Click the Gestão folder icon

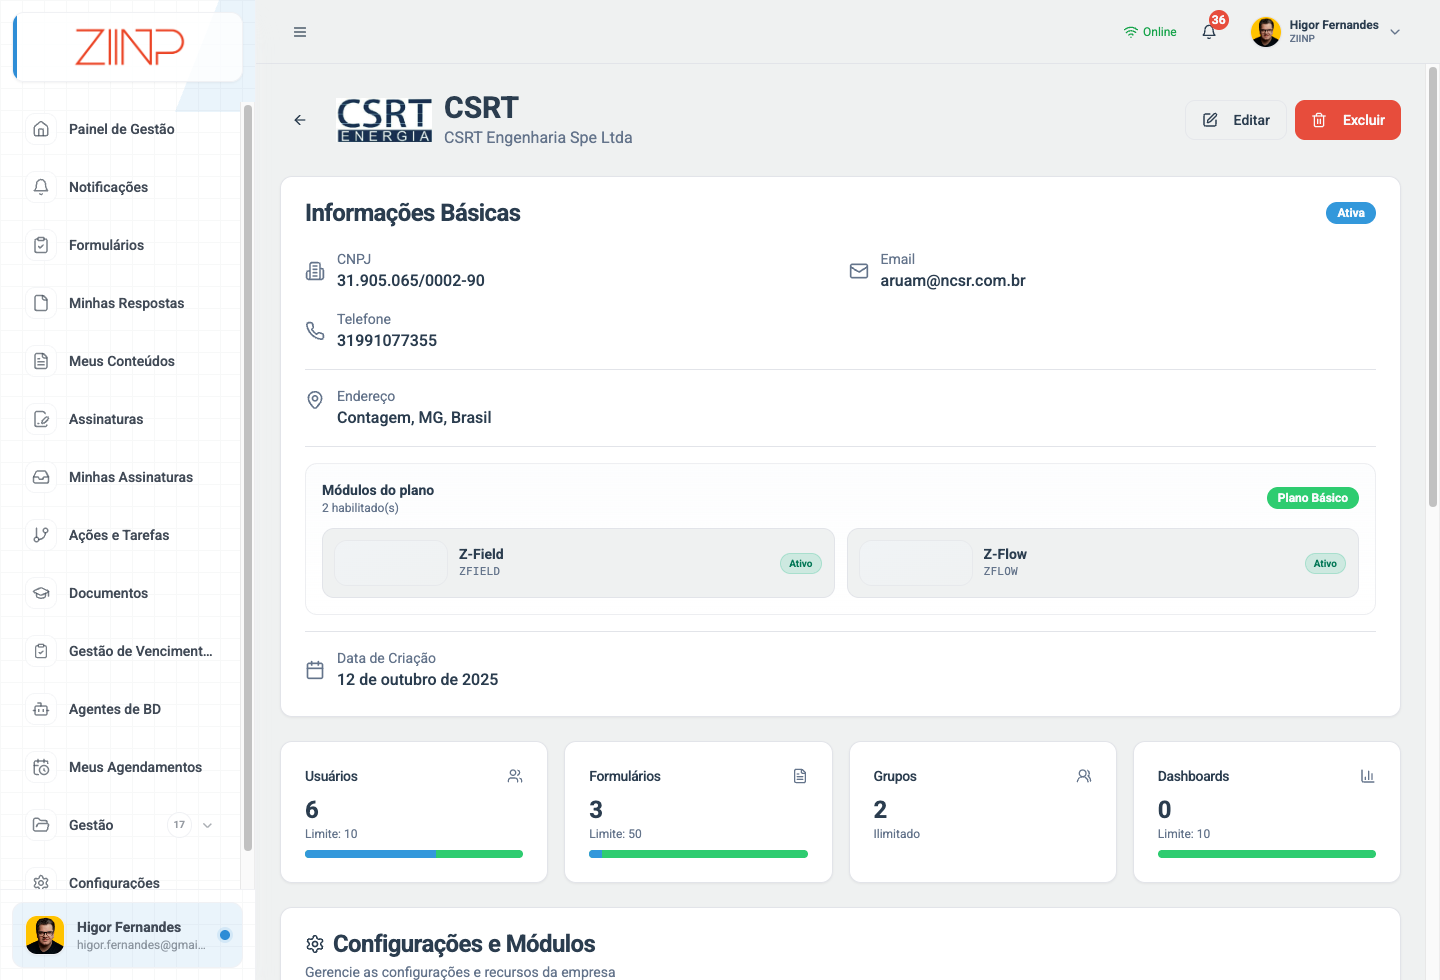(41, 825)
